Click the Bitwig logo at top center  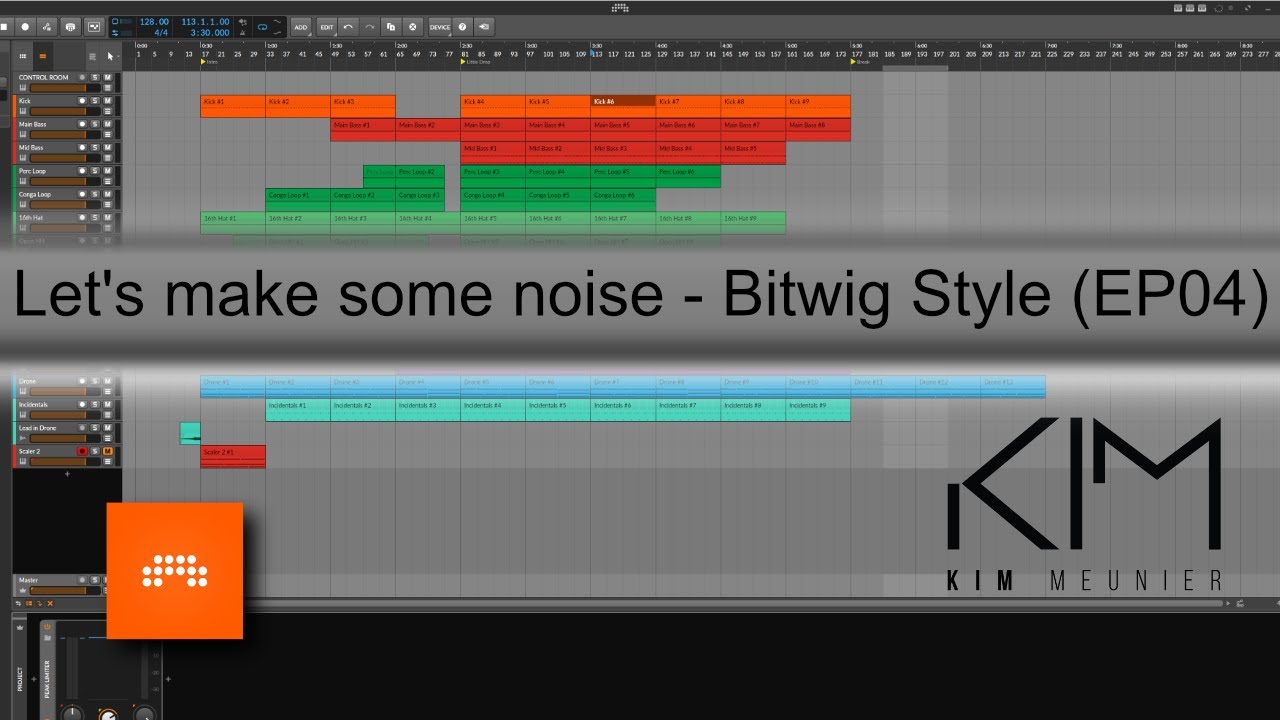(x=620, y=7)
